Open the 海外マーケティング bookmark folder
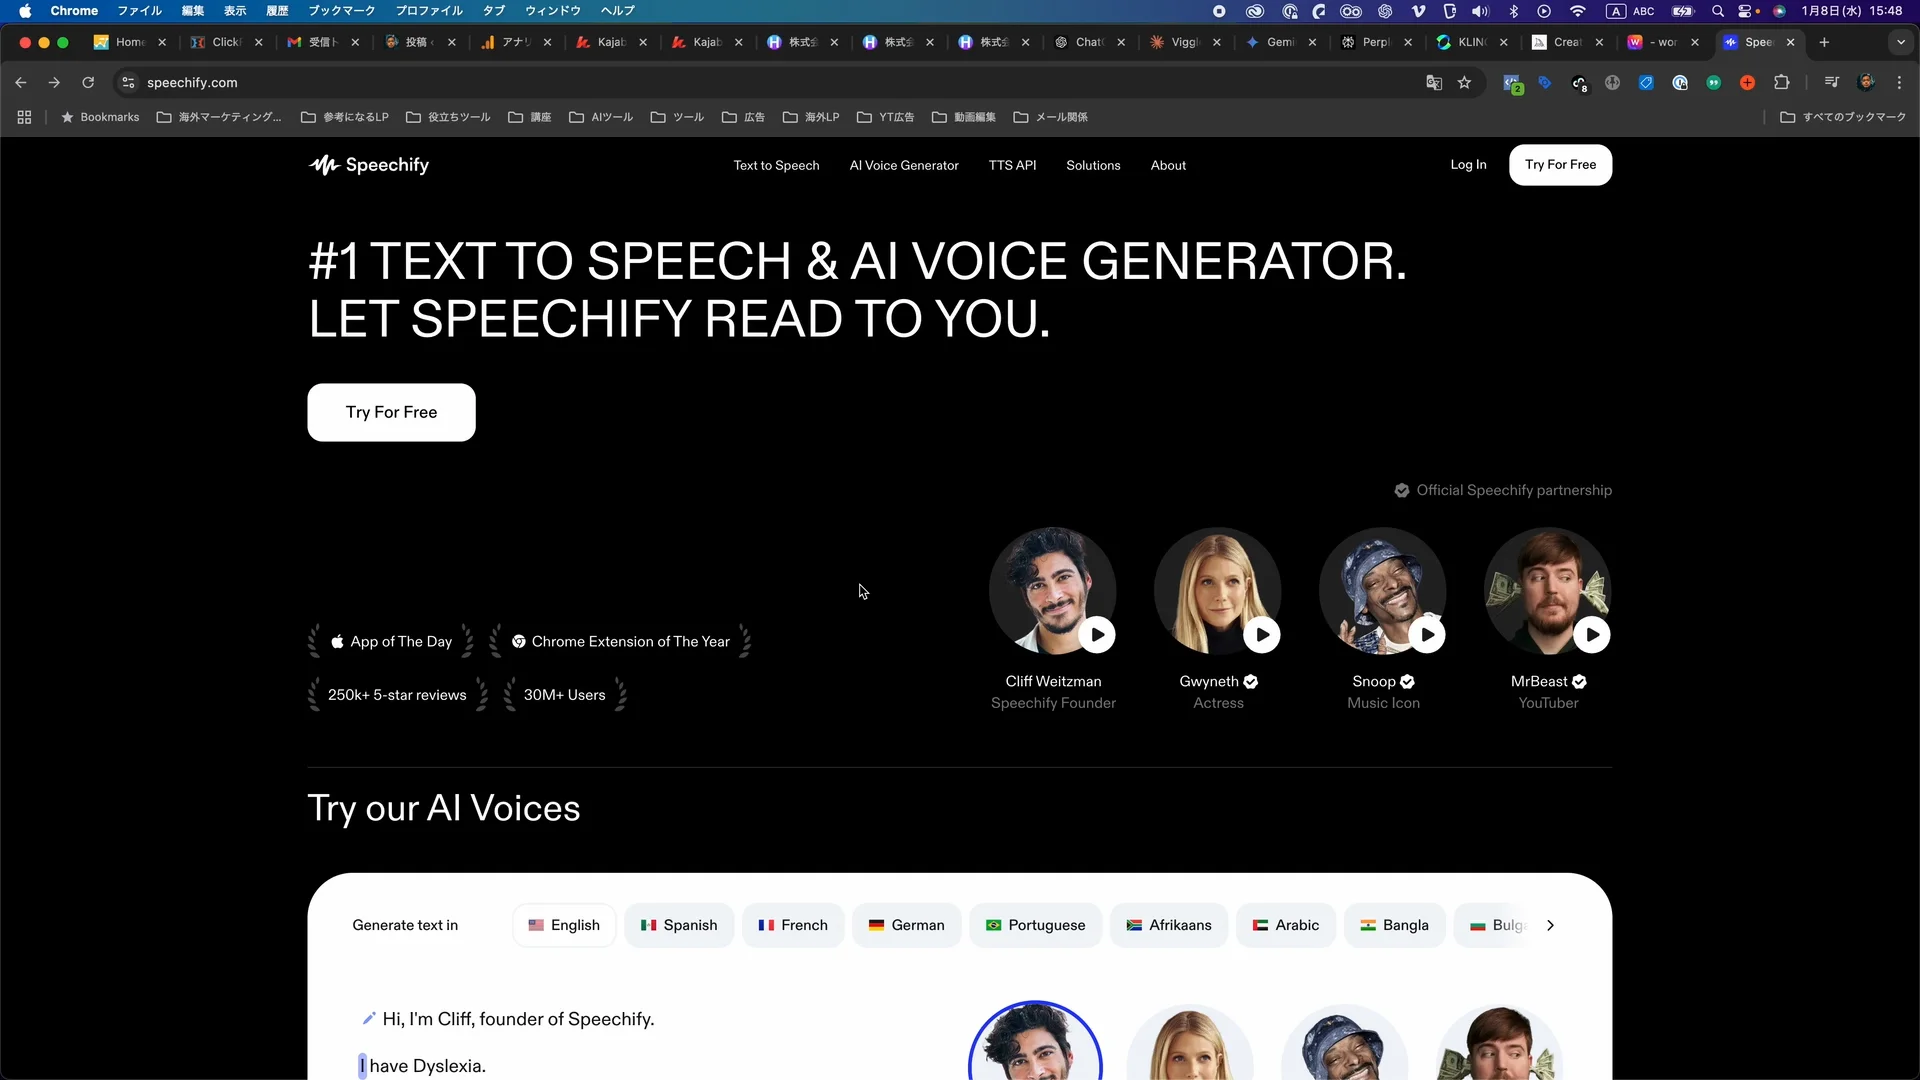Screen dimensions: 1920x1080 click(x=219, y=117)
